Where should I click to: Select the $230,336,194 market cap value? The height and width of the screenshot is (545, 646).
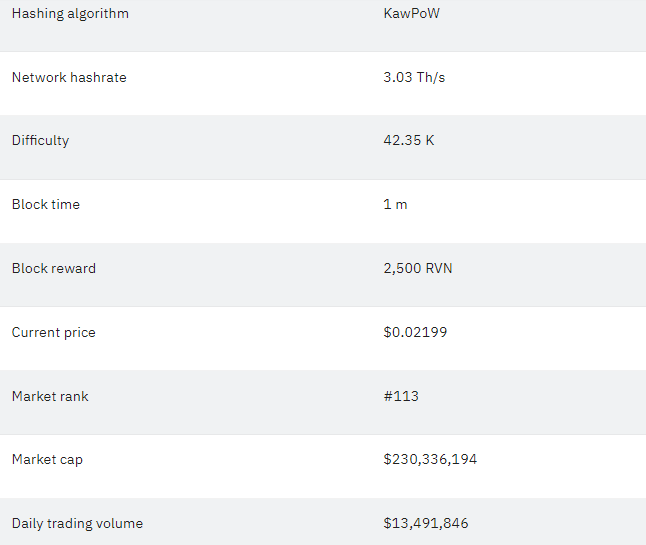(x=430, y=459)
